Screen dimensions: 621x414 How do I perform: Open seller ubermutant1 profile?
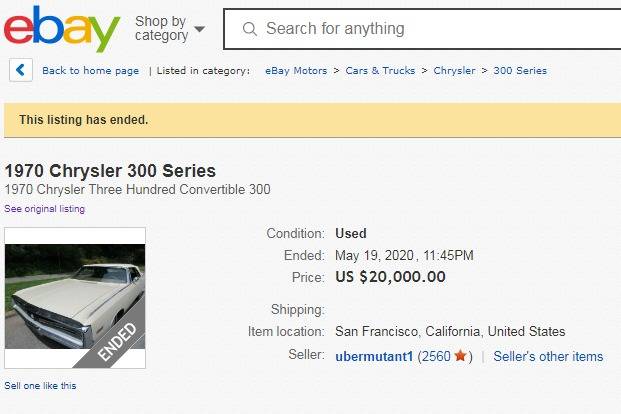point(374,357)
